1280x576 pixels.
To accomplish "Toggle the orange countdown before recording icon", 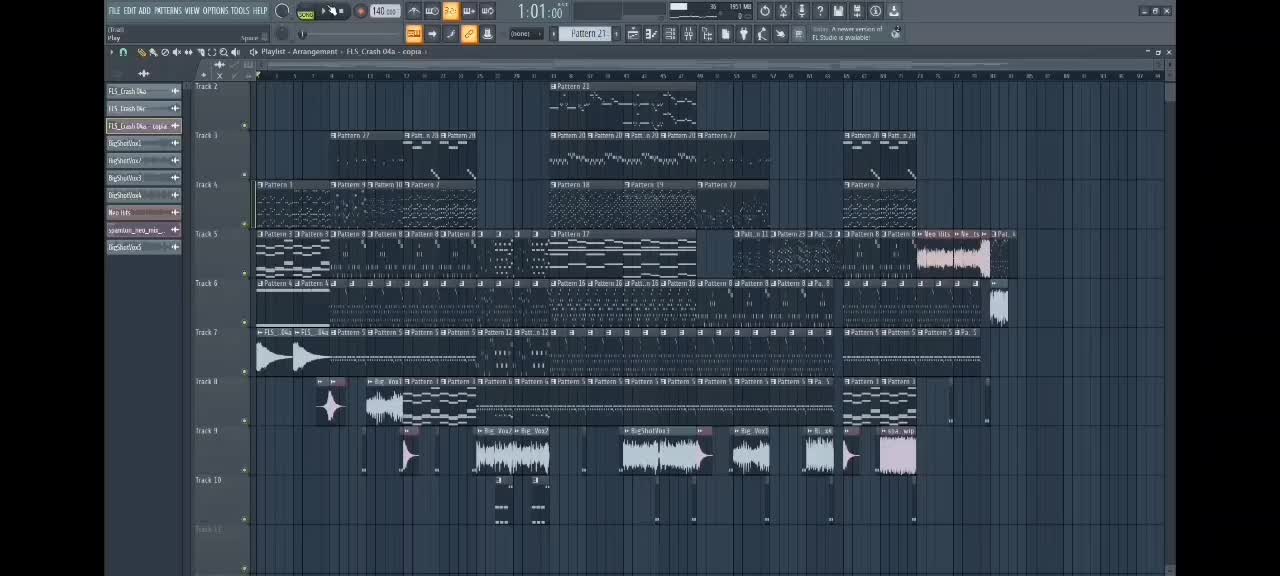I will tap(451, 11).
